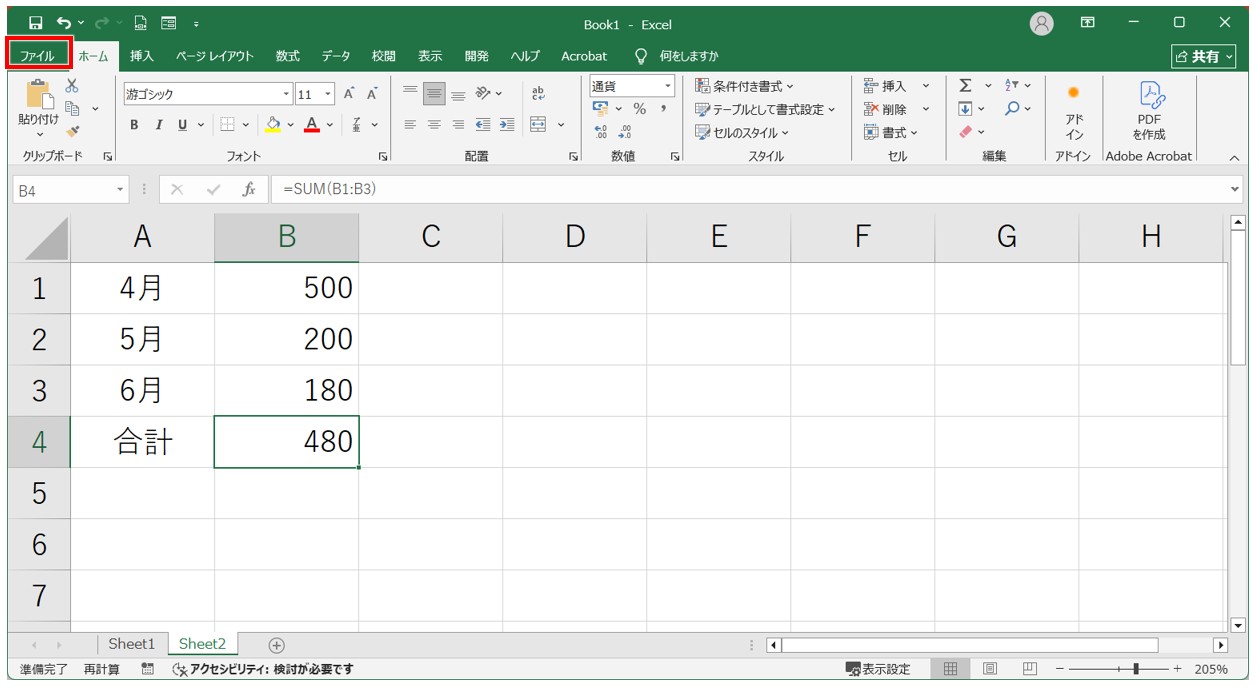Toggle bottom align for cell content
This screenshot has height=688, width=1256.
pyautogui.click(x=458, y=94)
